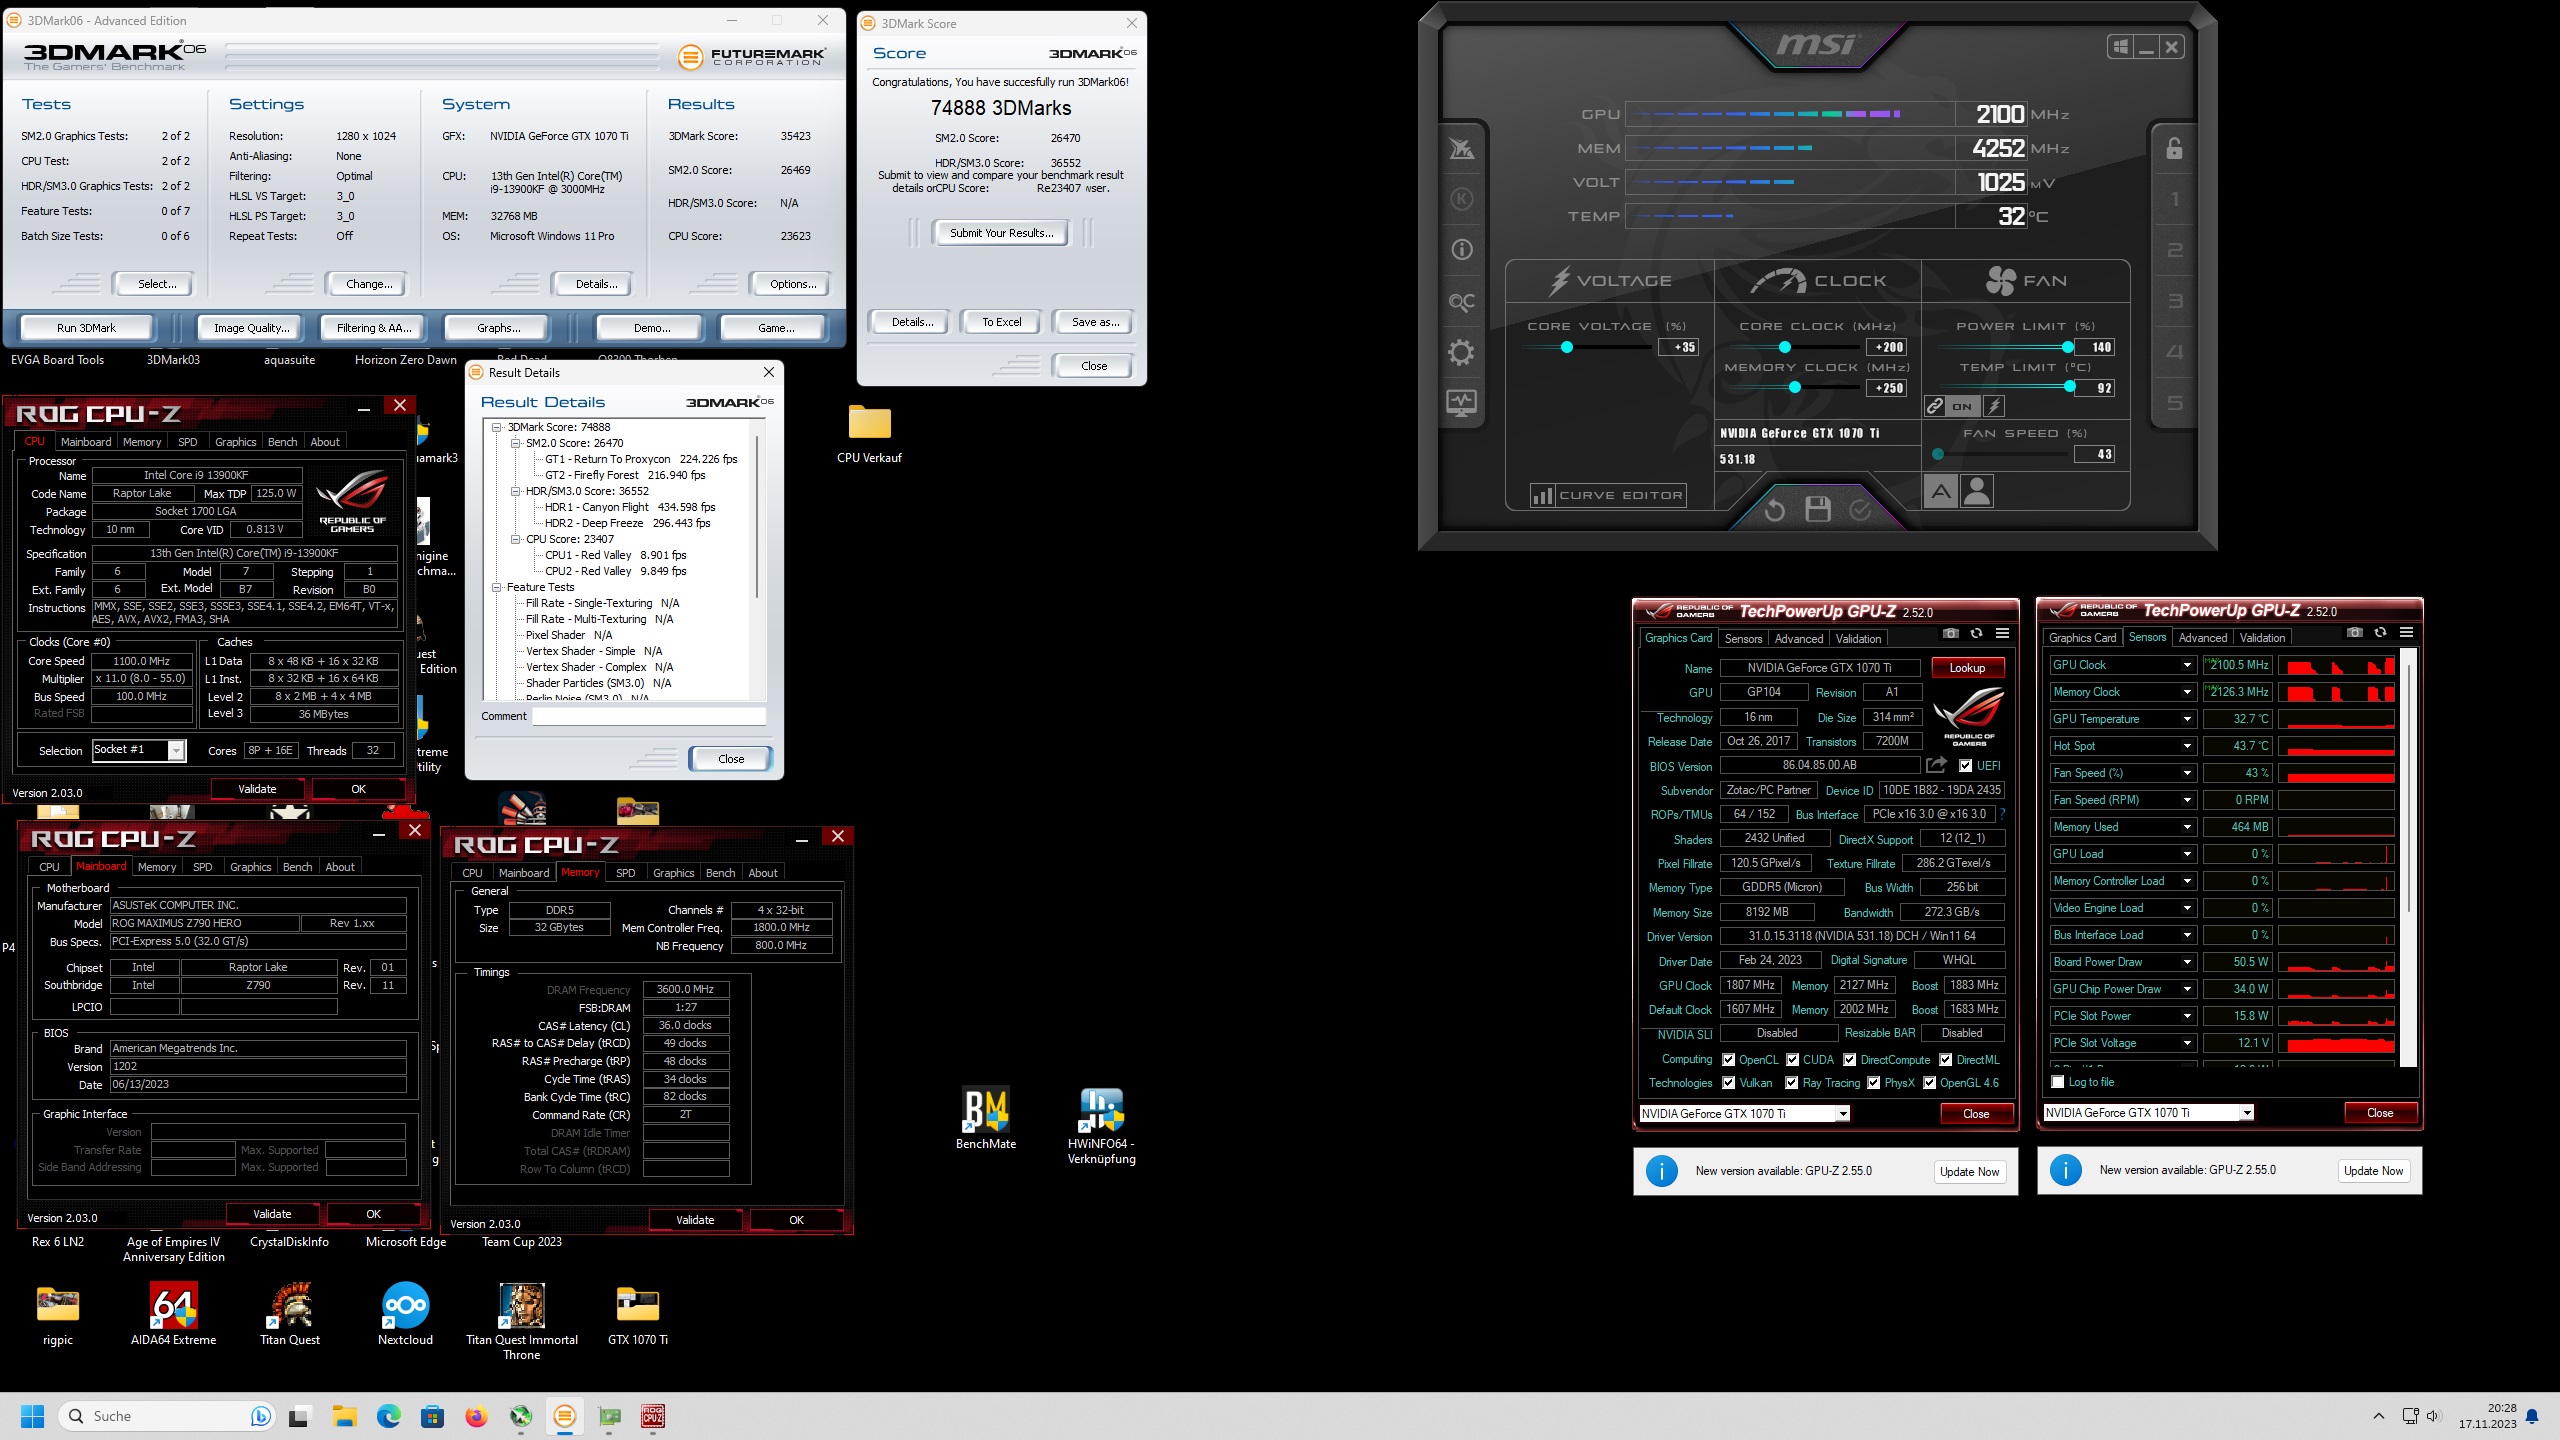Open Nextcloud desktop icon

pos(405,1316)
